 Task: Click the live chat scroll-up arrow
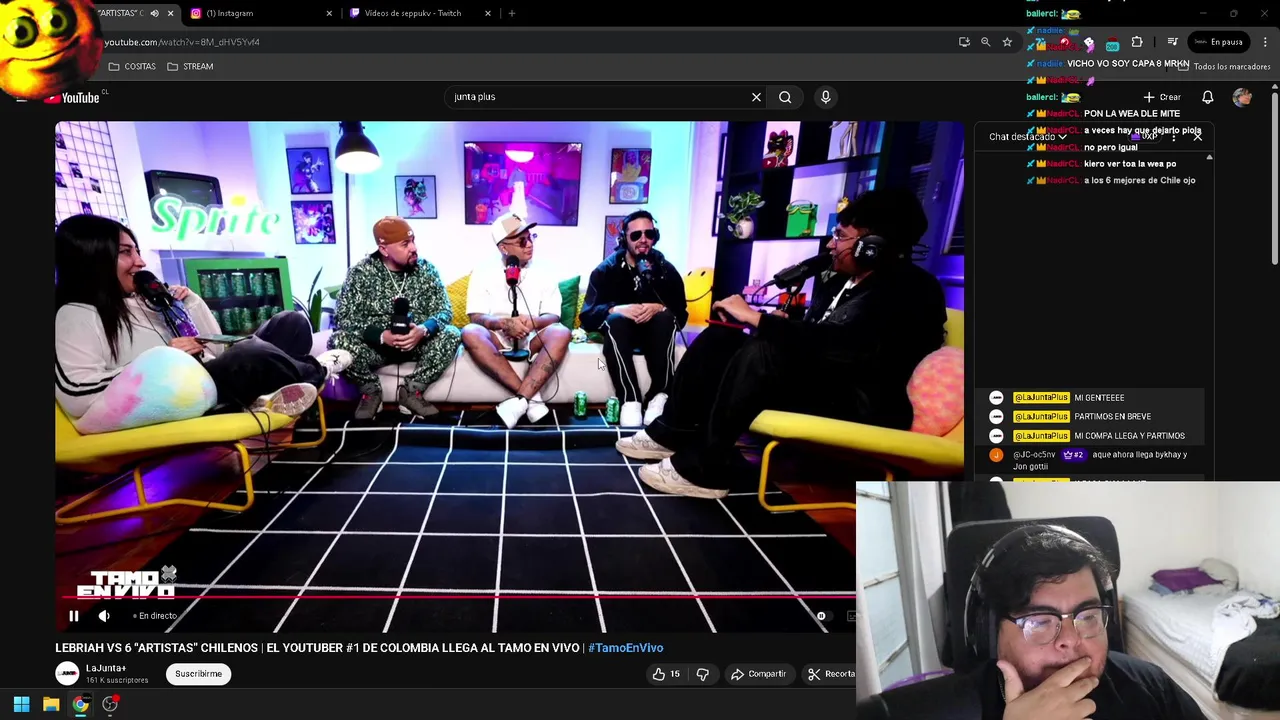[1209, 158]
